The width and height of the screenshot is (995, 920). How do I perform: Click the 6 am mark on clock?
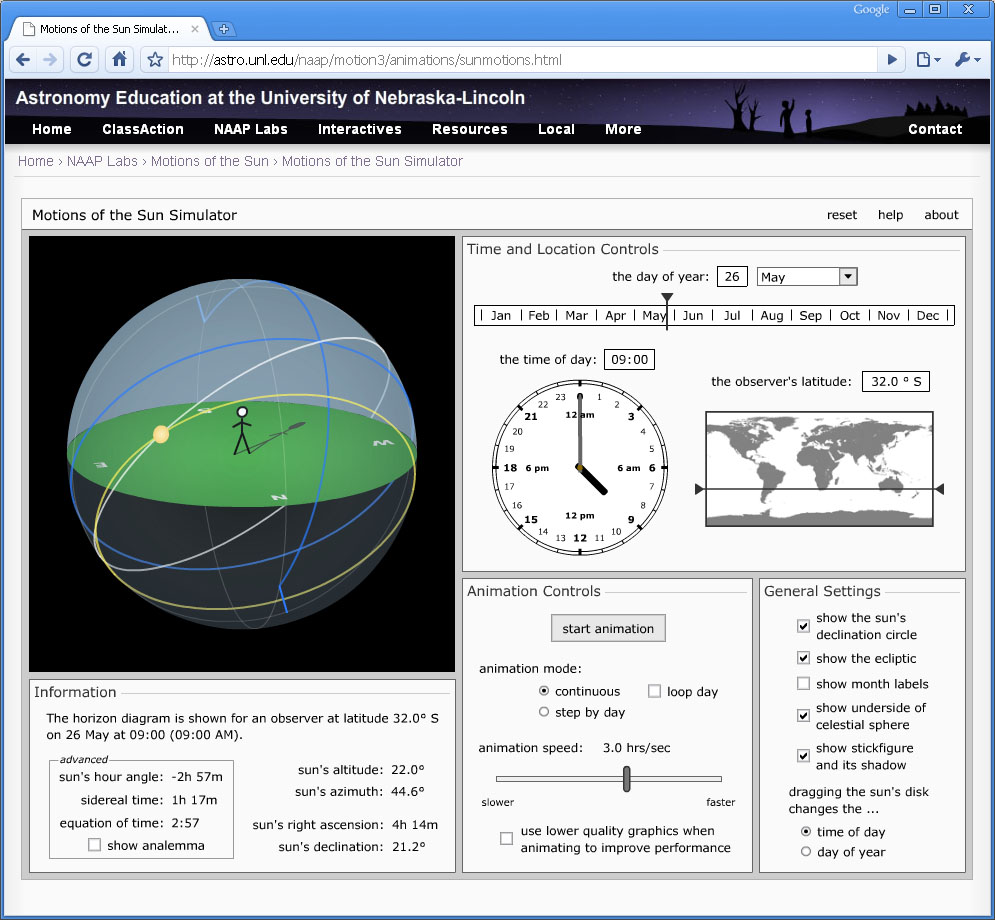pyautogui.click(x=628, y=468)
